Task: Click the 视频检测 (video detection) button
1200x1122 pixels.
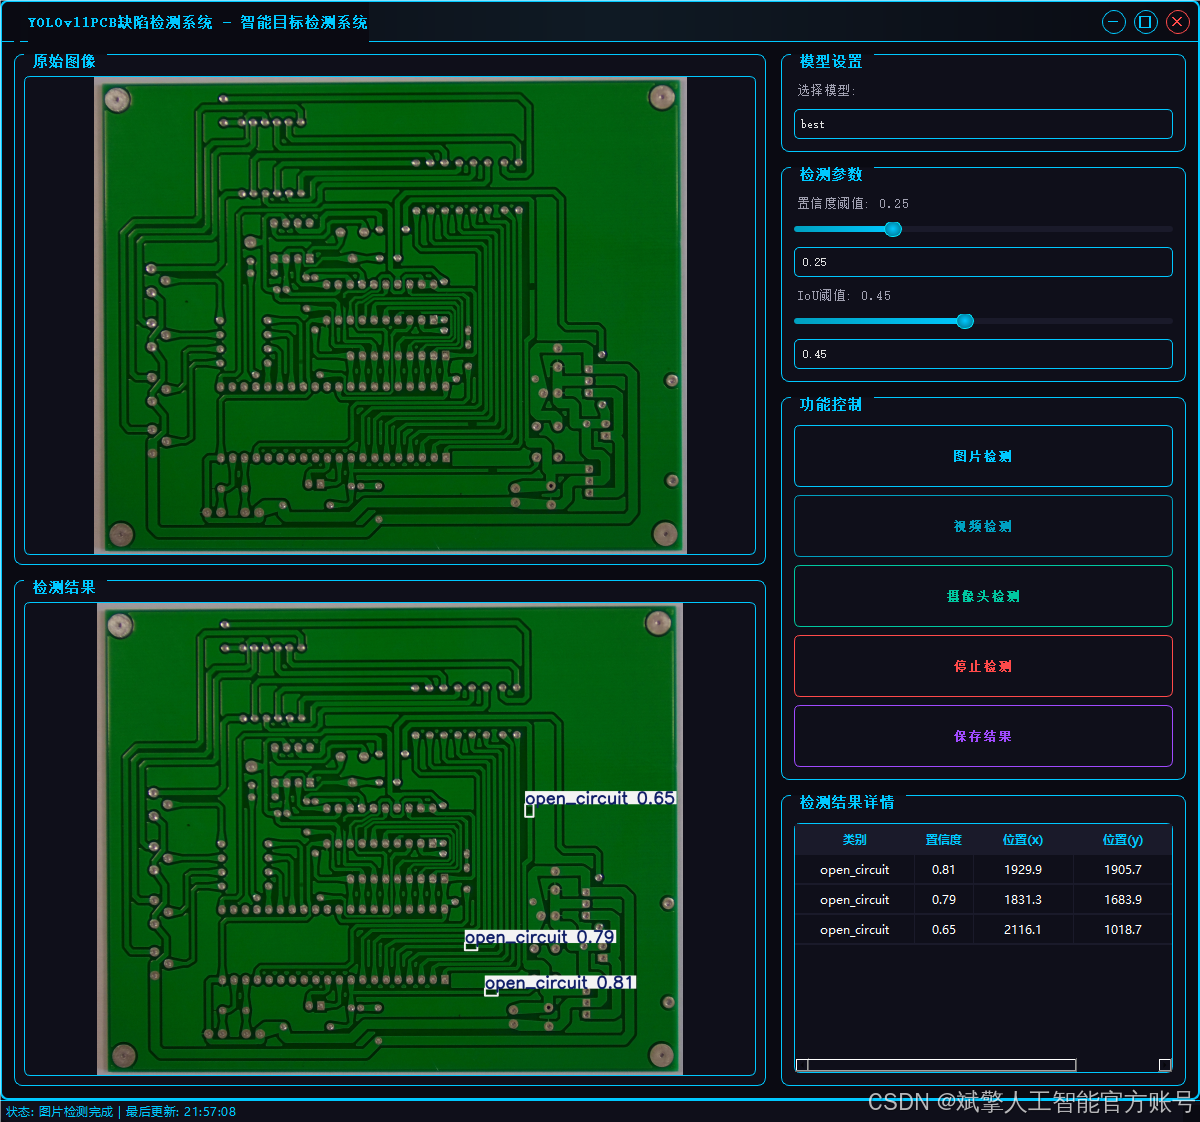Action: (983, 526)
